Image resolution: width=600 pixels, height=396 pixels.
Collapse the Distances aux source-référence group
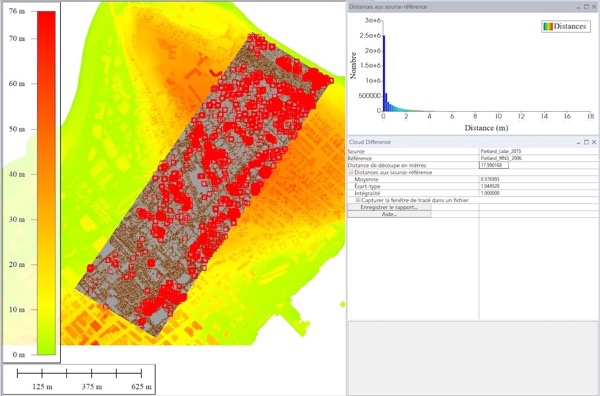pos(351,173)
